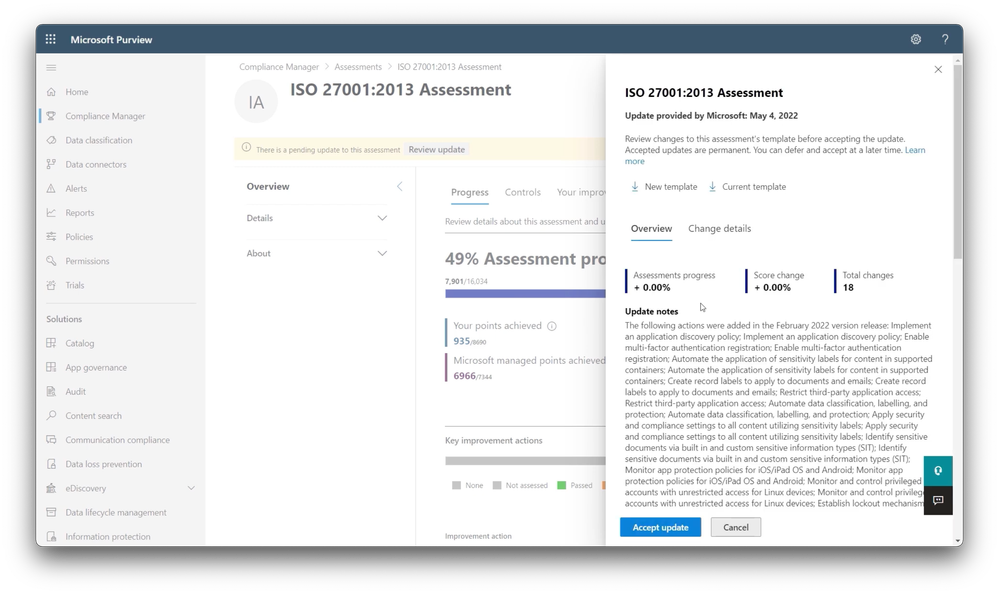Click the Key improvement actions gray bar
Viewport: 999px width, 594px height.
click(x=525, y=461)
